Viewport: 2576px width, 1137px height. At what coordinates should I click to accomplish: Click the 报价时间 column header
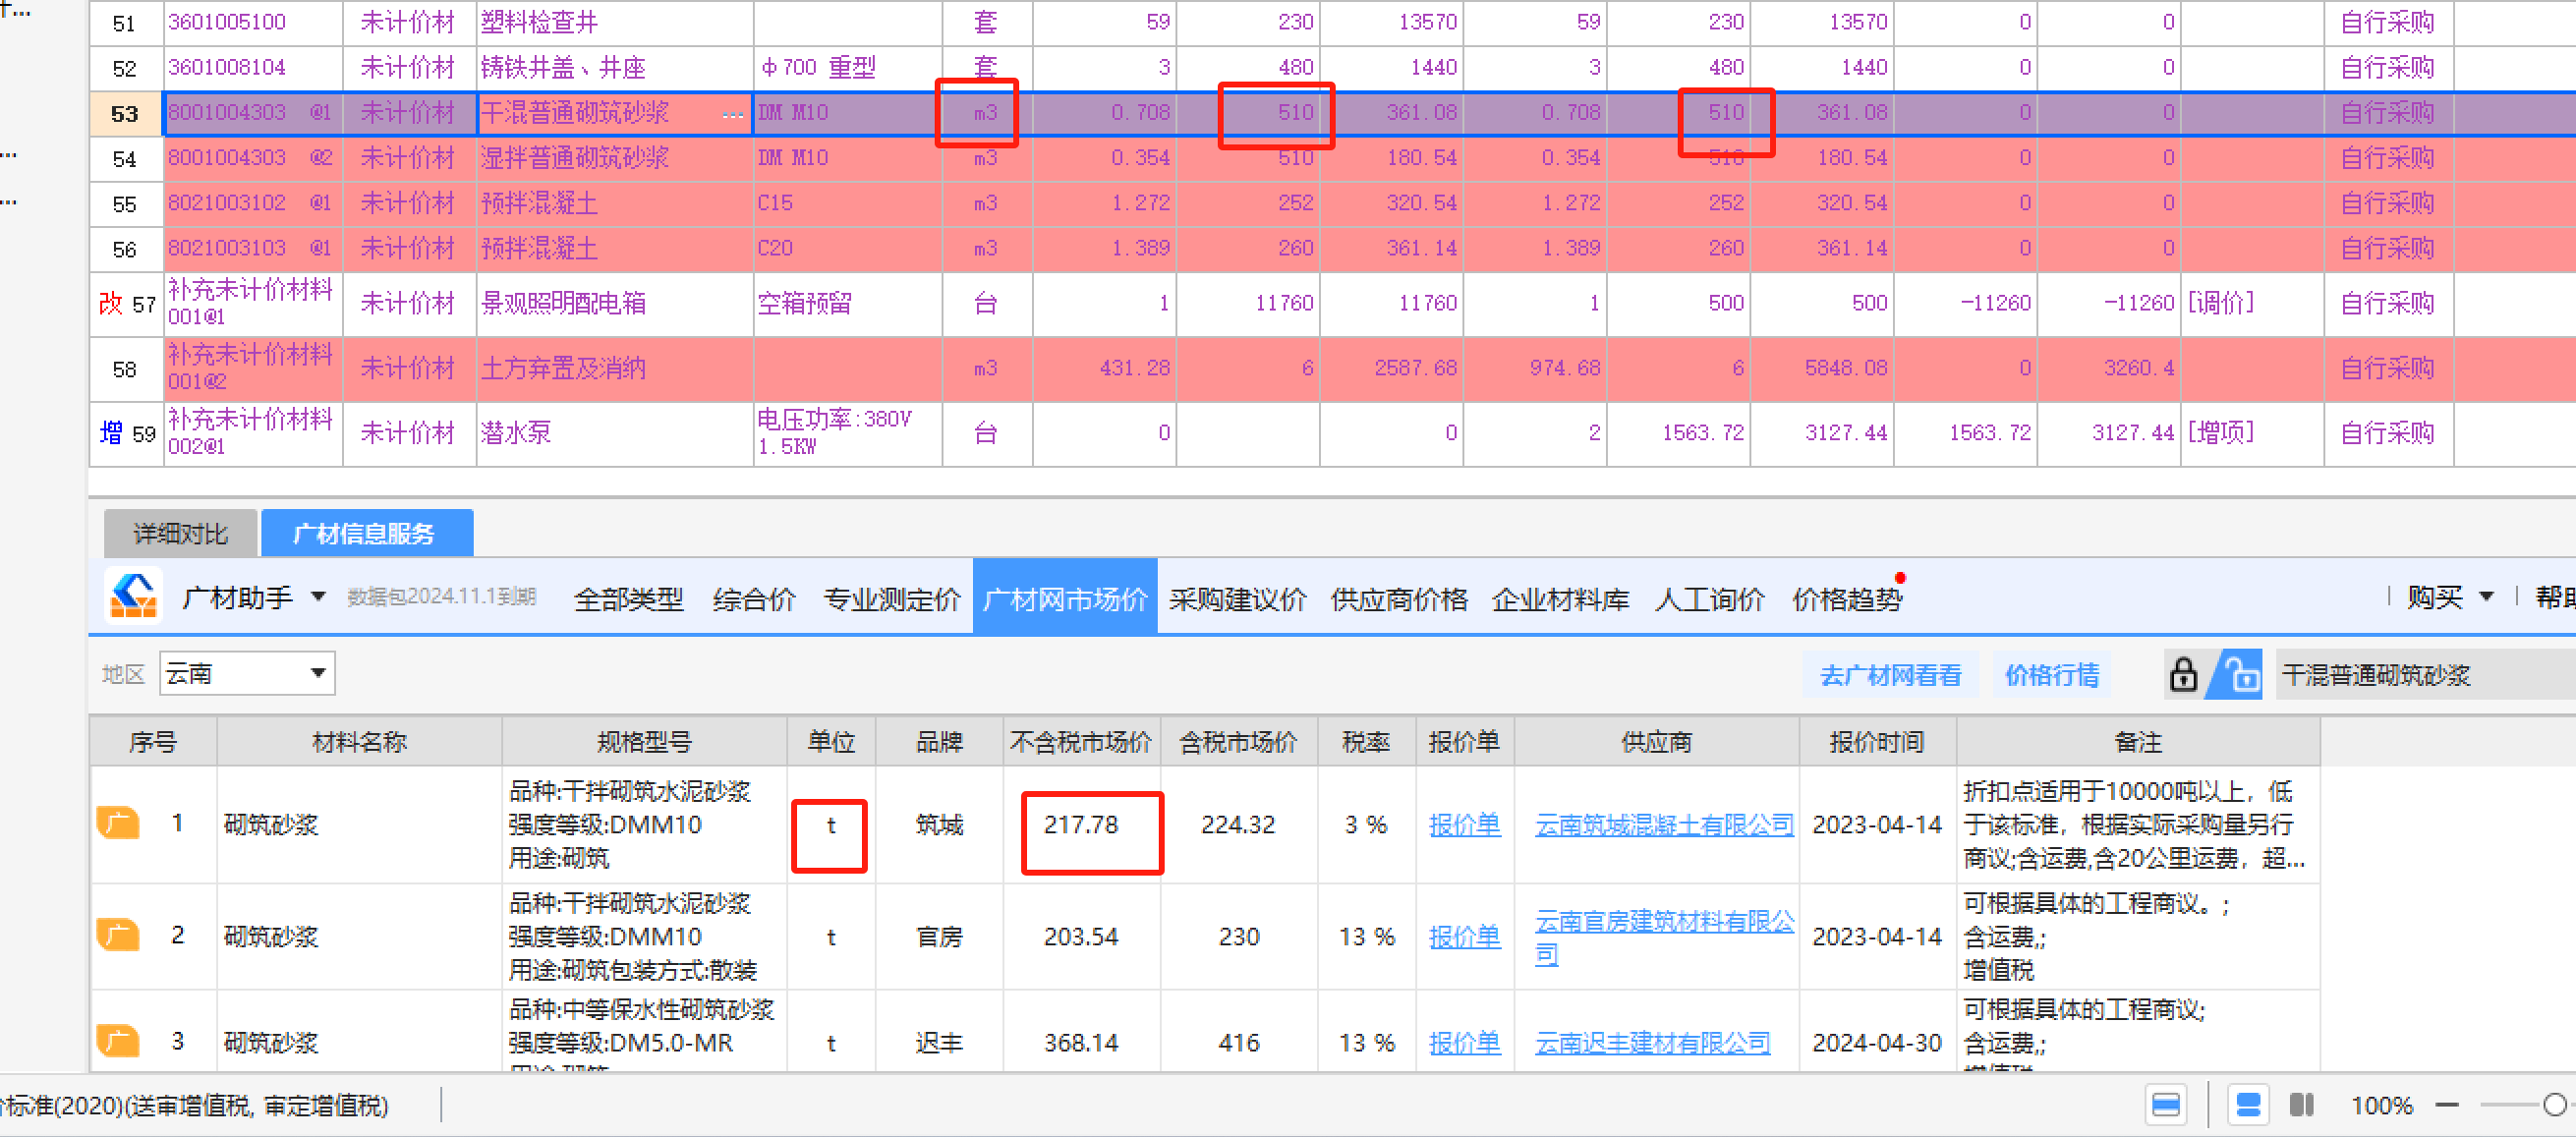pyautogui.click(x=1877, y=741)
